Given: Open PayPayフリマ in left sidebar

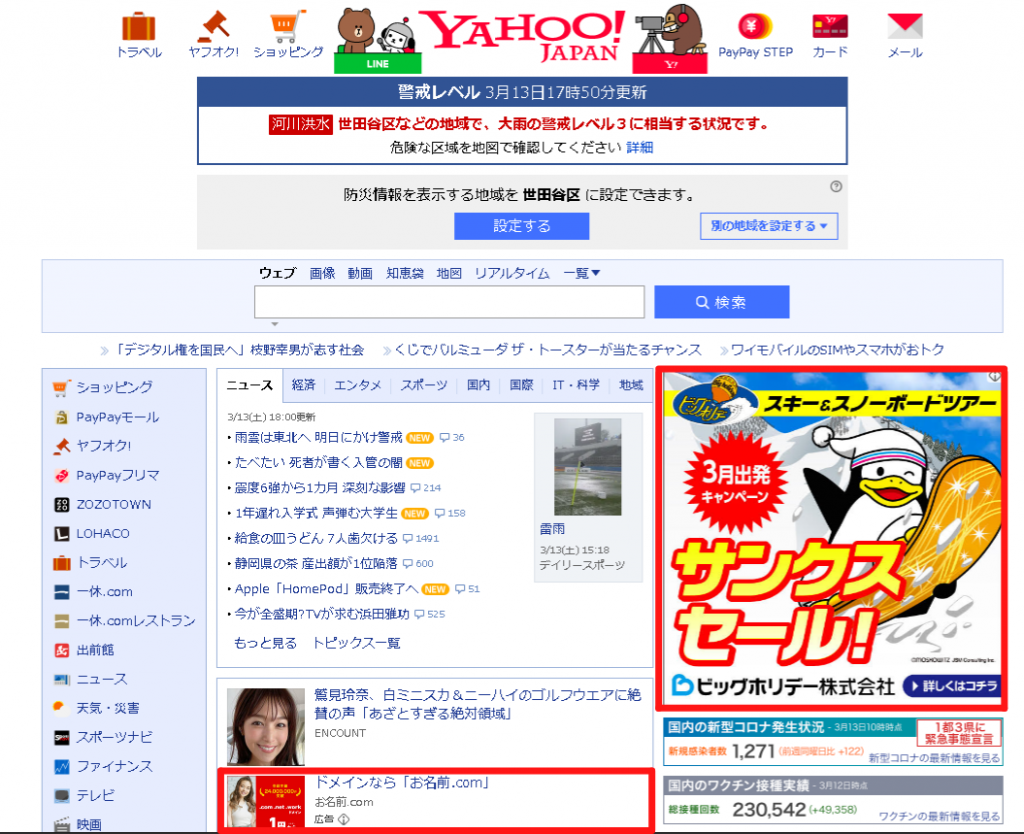Looking at the screenshot, I should coord(117,475).
